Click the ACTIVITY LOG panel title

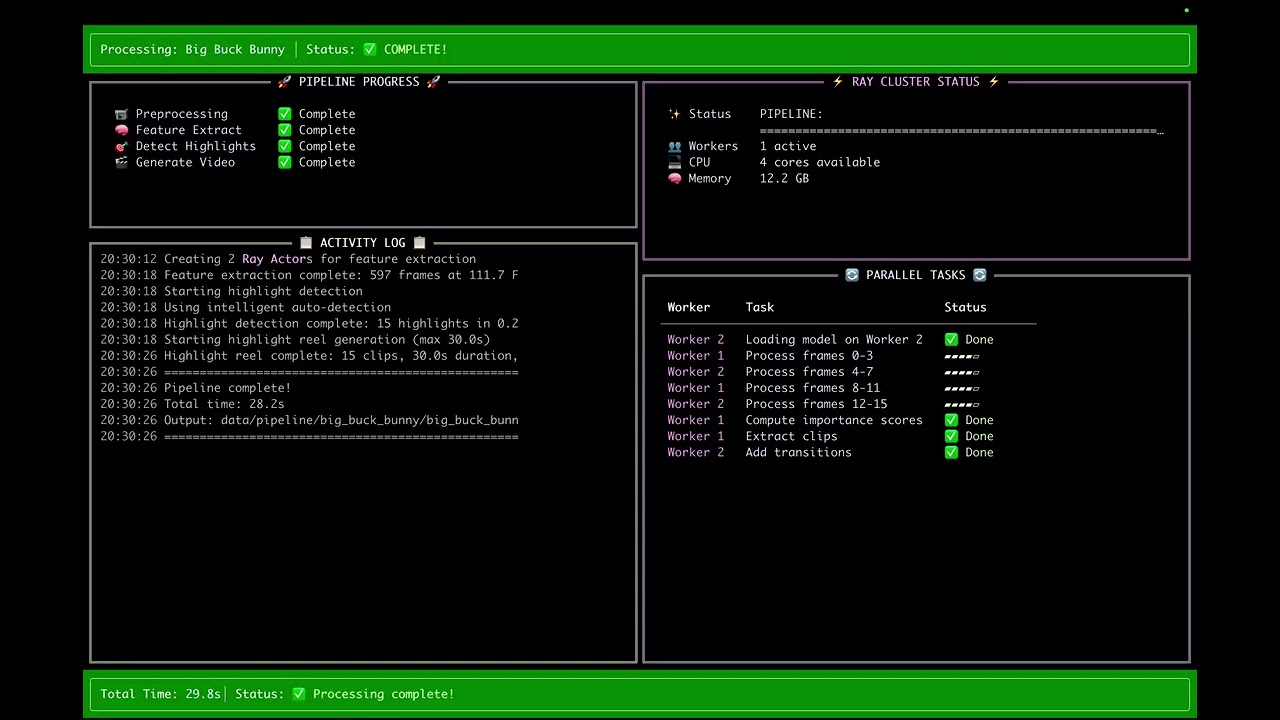coord(363,243)
